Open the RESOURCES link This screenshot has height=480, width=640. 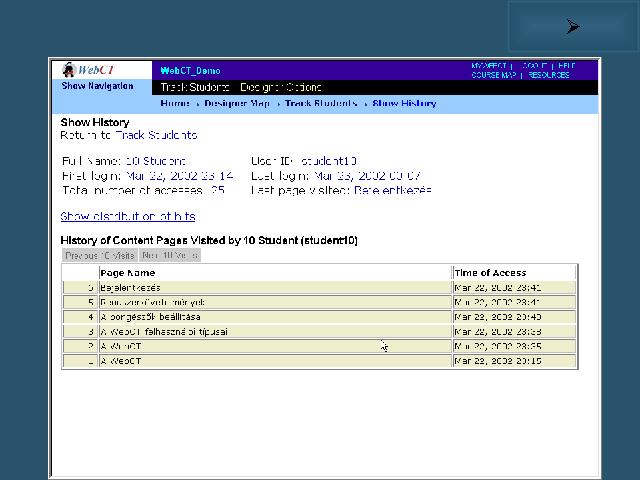coord(549,75)
